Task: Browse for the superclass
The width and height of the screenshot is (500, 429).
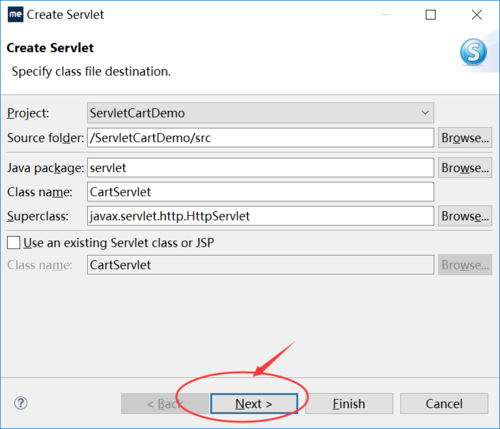Action: click(x=465, y=216)
